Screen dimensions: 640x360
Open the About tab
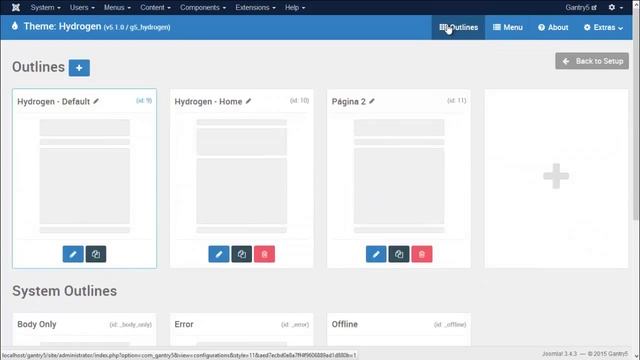(553, 27)
